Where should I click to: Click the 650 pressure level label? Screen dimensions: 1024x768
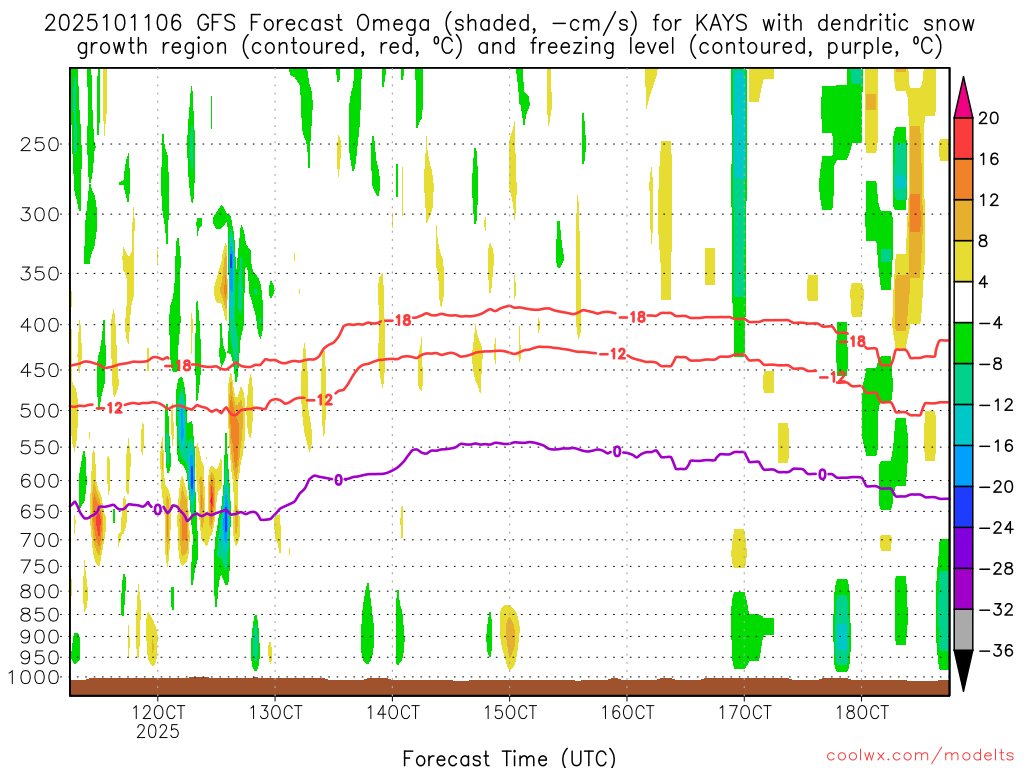pos(40,511)
